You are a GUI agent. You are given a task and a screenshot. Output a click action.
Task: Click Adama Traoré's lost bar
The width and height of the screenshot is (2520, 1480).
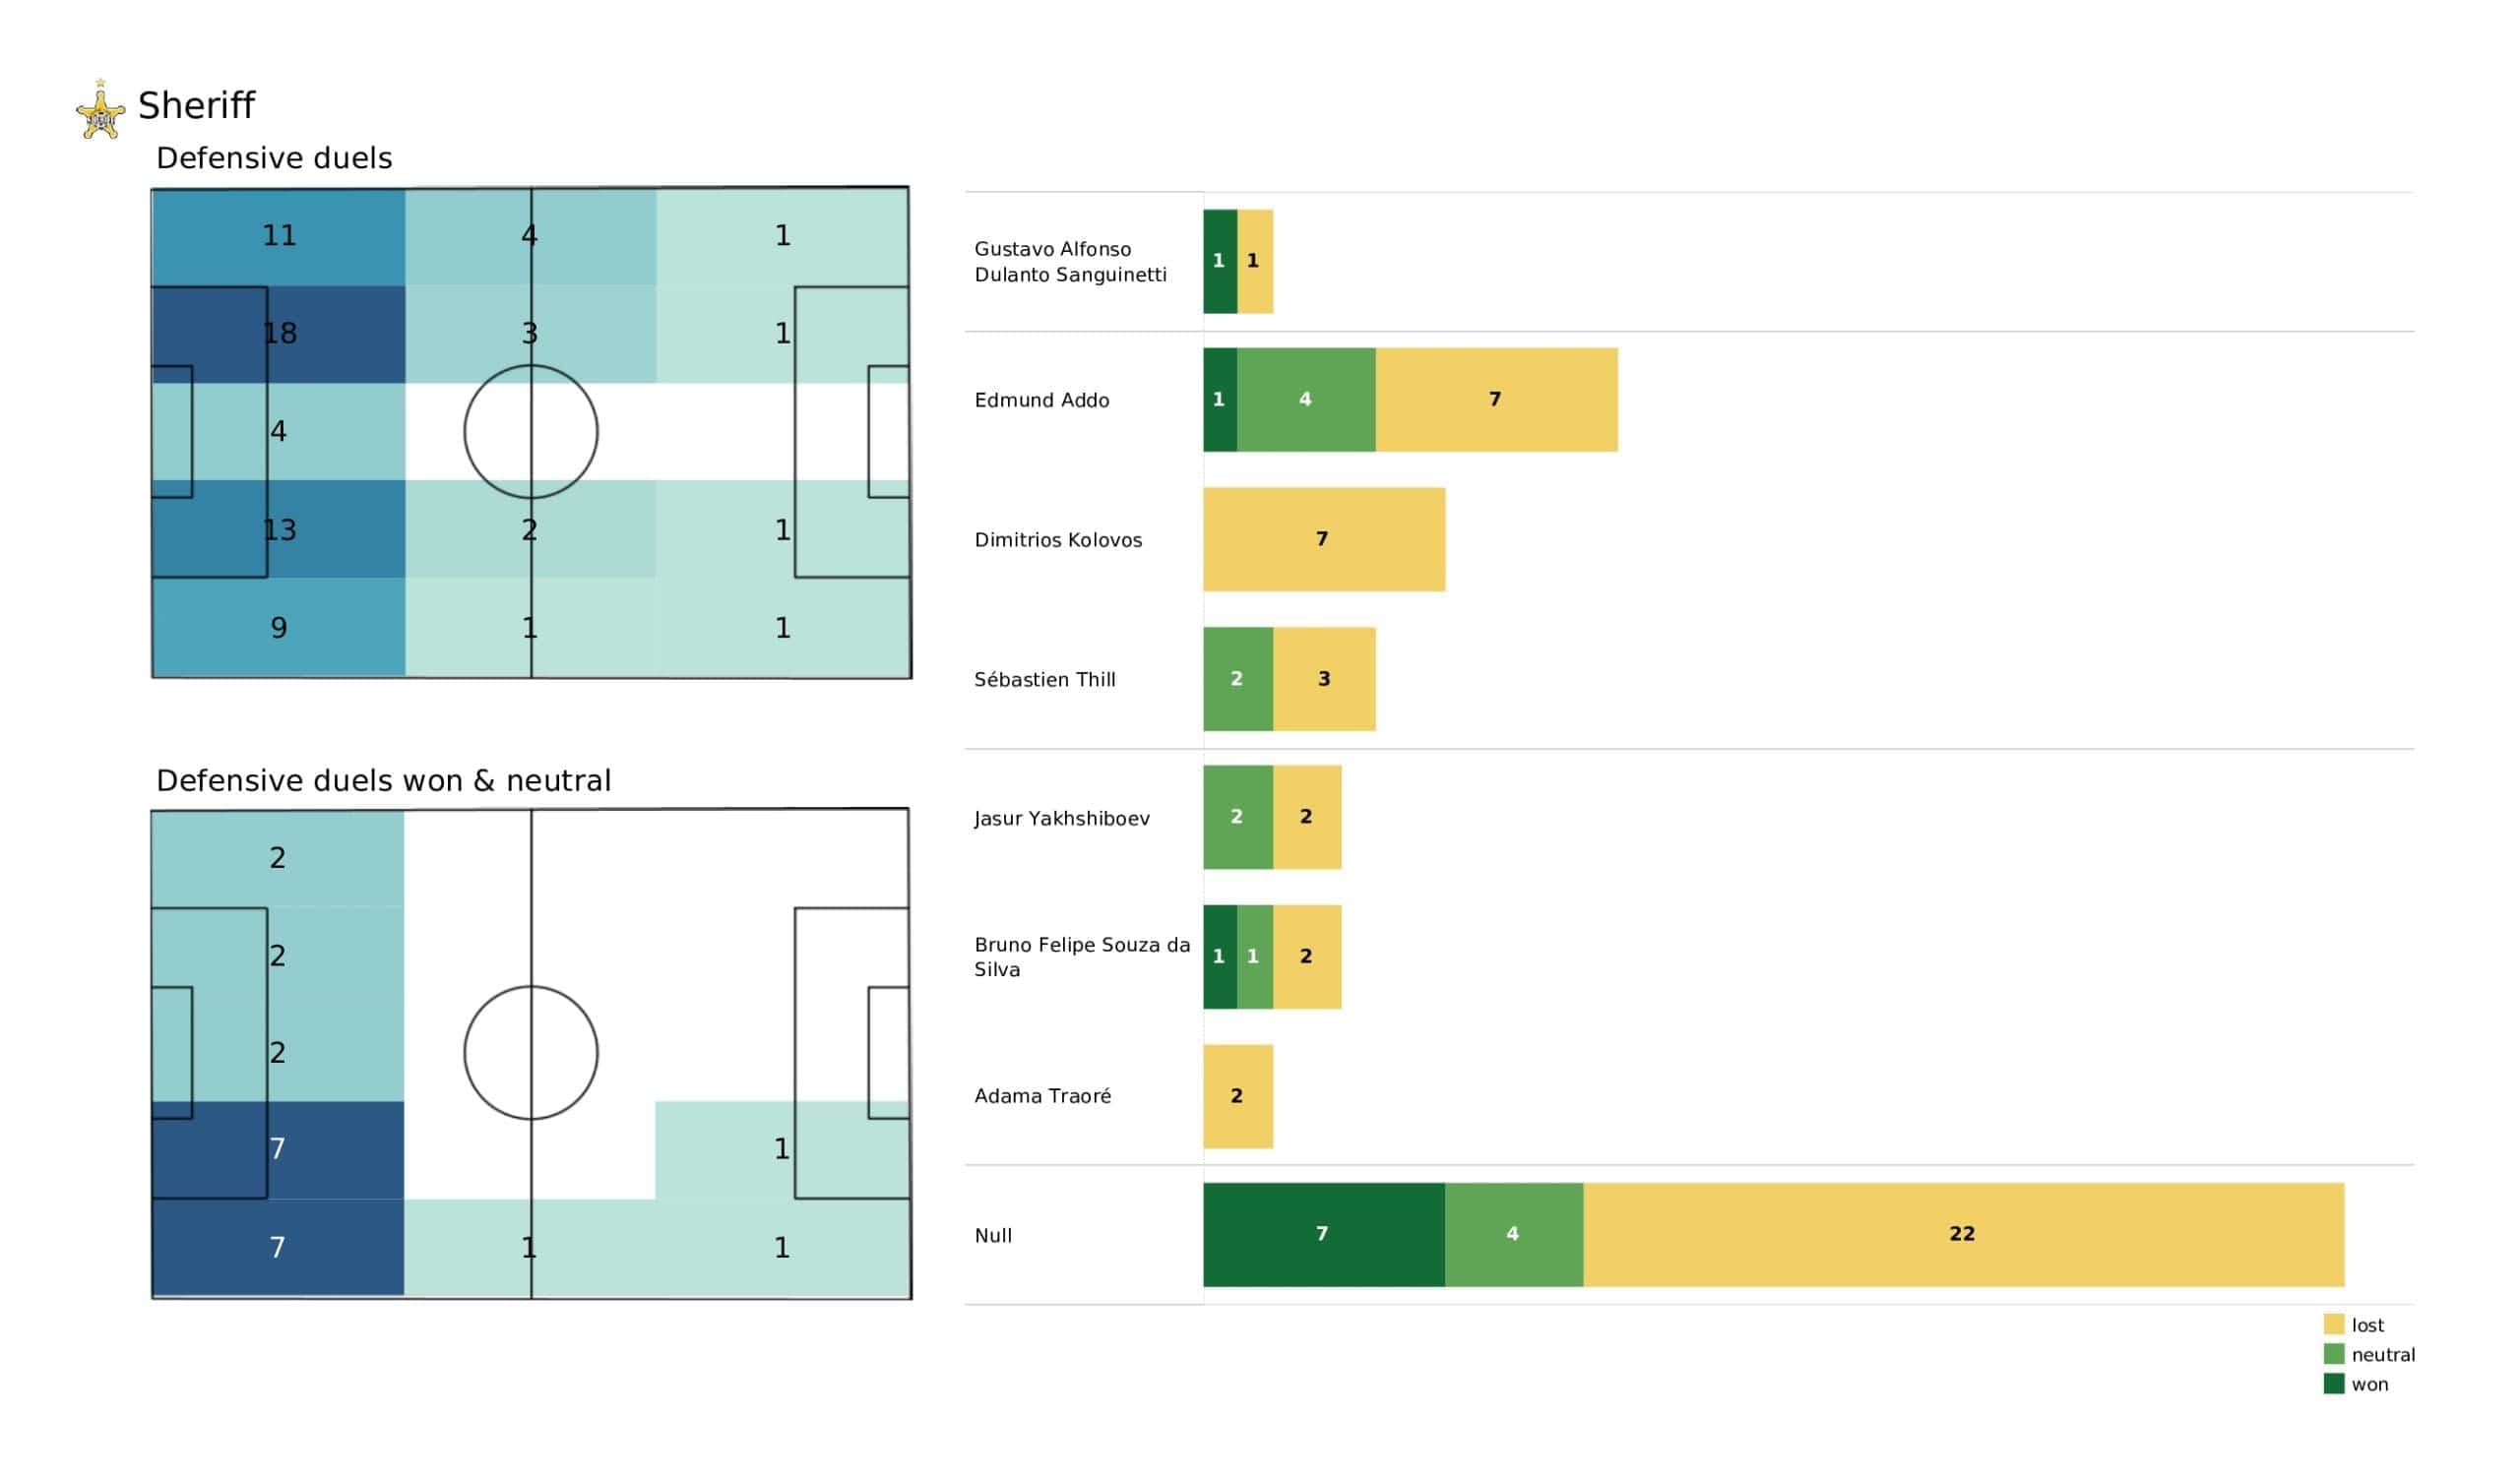[1237, 1096]
